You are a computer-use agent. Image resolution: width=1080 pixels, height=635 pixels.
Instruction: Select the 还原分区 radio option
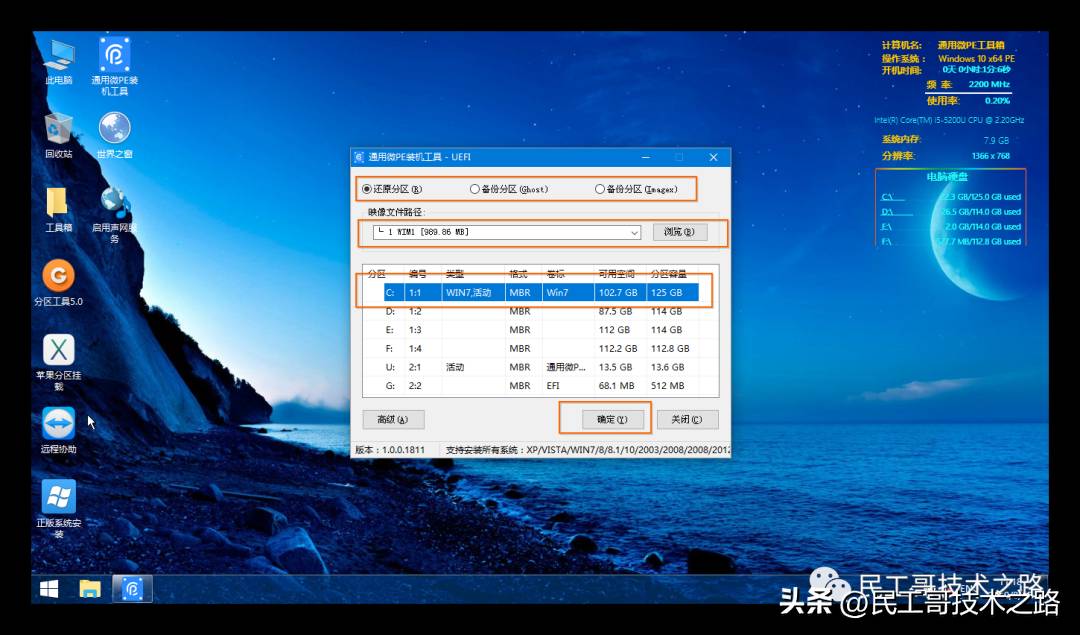[392, 189]
